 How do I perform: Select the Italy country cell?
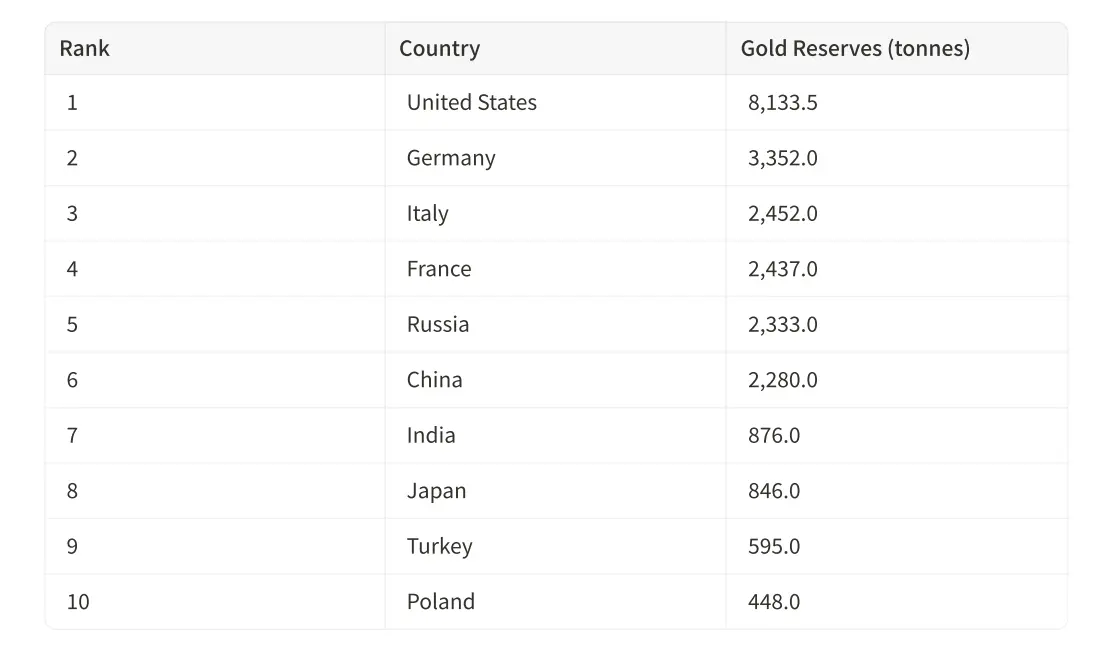(427, 213)
